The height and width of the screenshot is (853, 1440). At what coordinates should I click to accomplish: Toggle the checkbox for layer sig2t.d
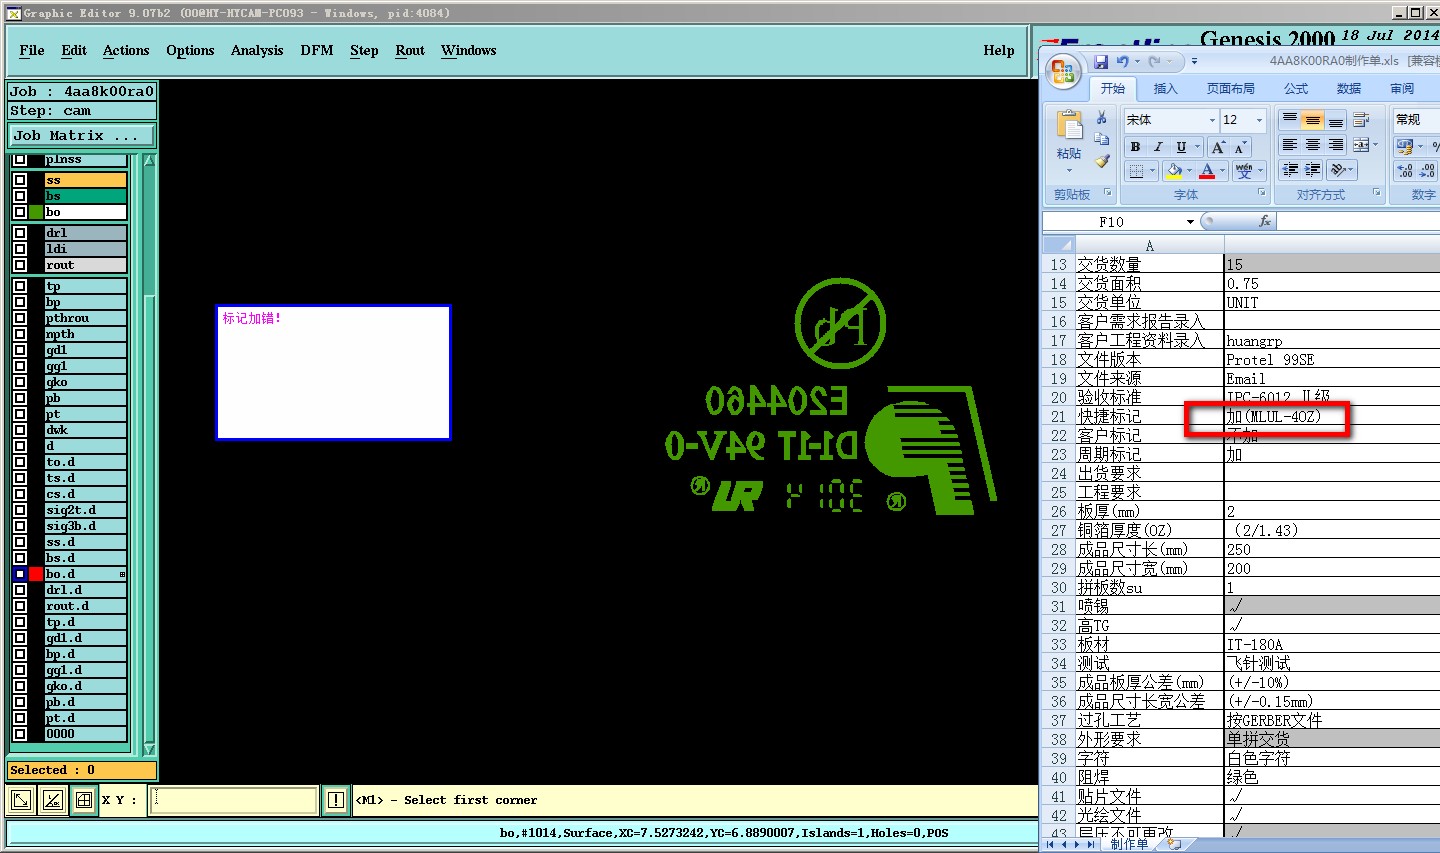pyautogui.click(x=20, y=510)
